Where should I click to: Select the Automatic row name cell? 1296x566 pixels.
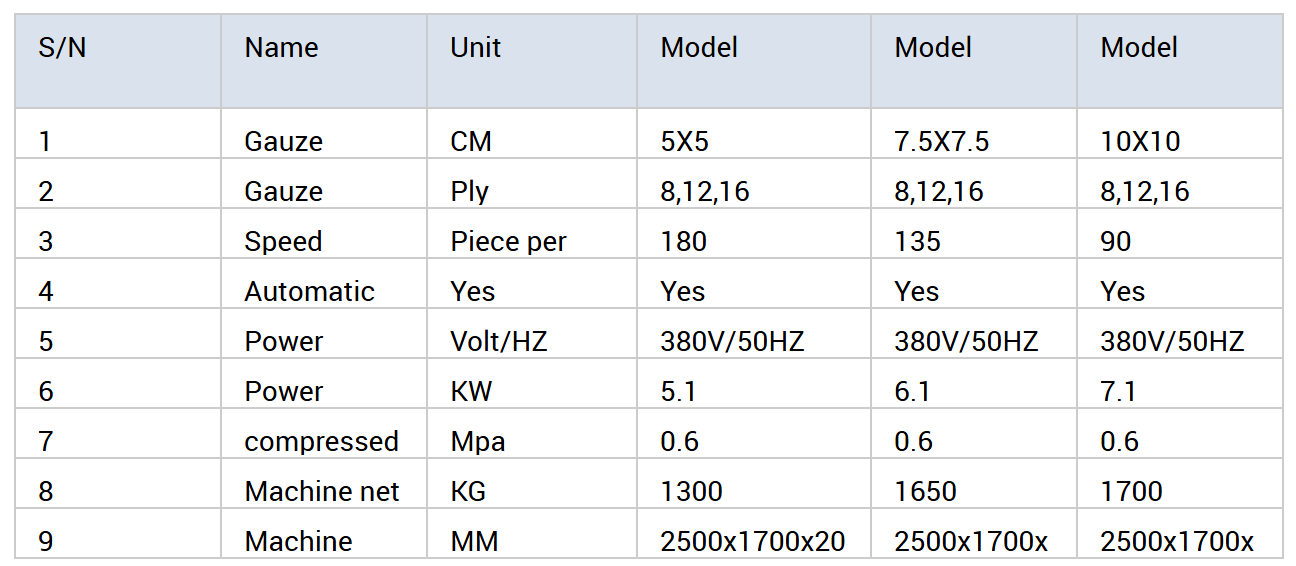(309, 292)
